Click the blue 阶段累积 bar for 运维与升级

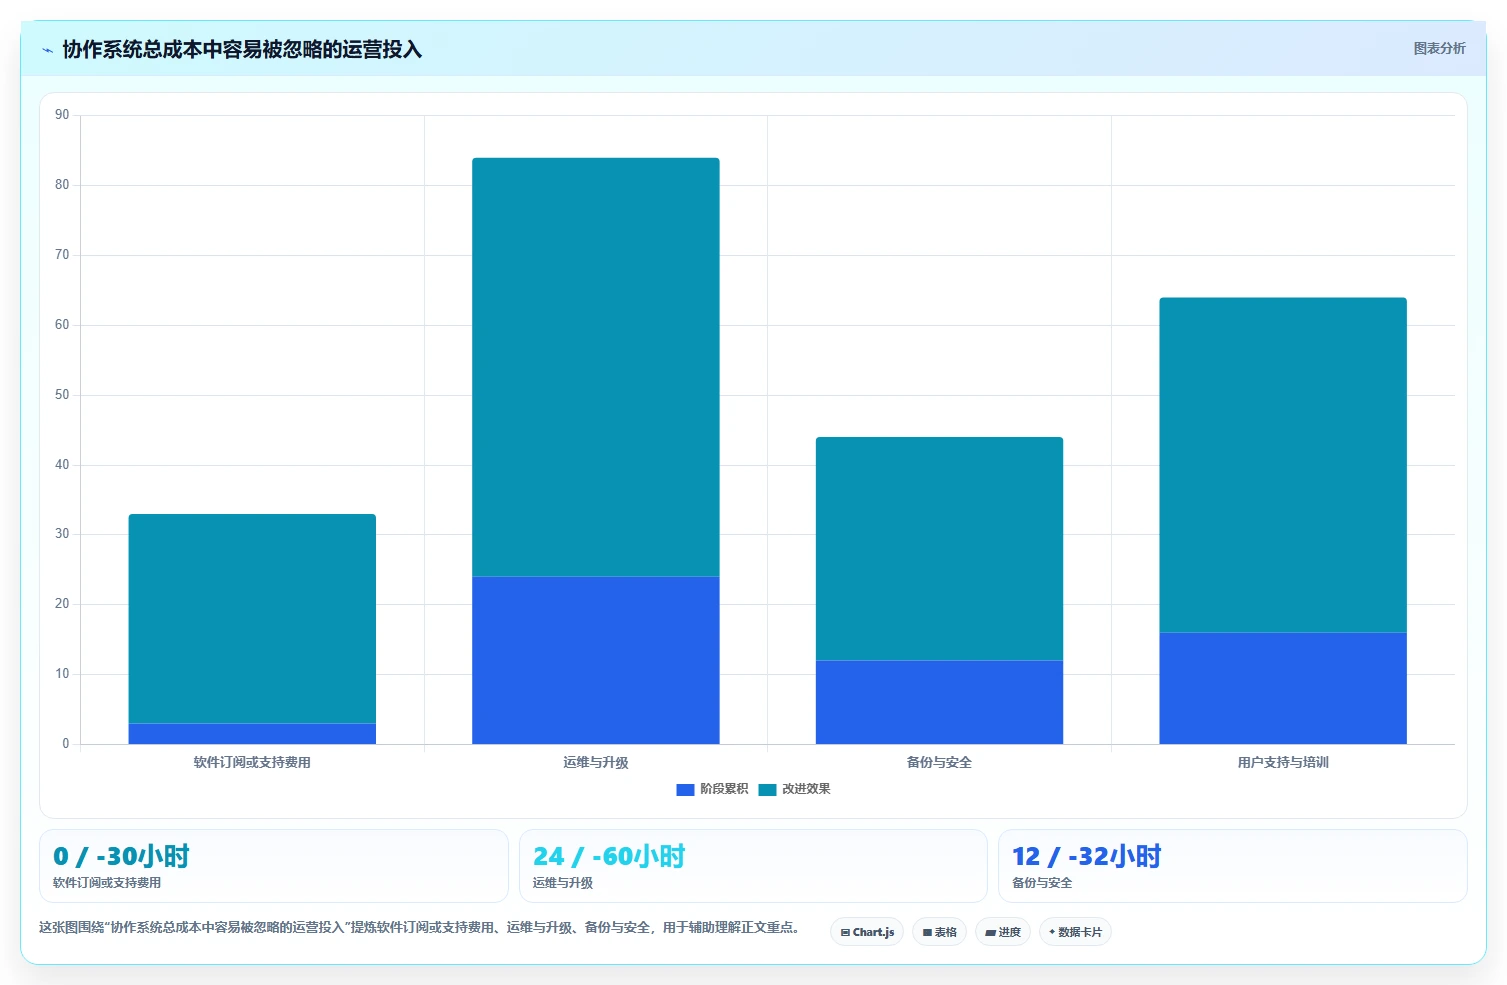596,660
